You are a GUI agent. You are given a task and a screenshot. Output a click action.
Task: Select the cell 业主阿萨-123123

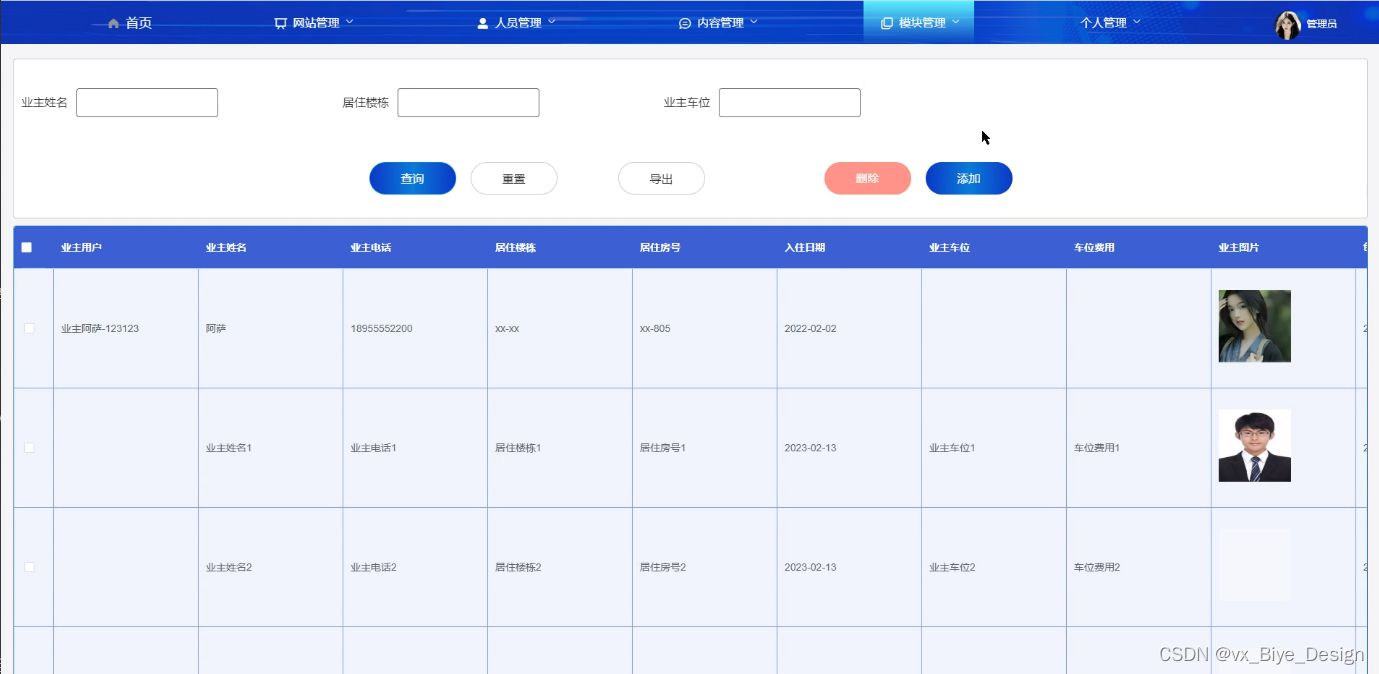pyautogui.click(x=100, y=328)
